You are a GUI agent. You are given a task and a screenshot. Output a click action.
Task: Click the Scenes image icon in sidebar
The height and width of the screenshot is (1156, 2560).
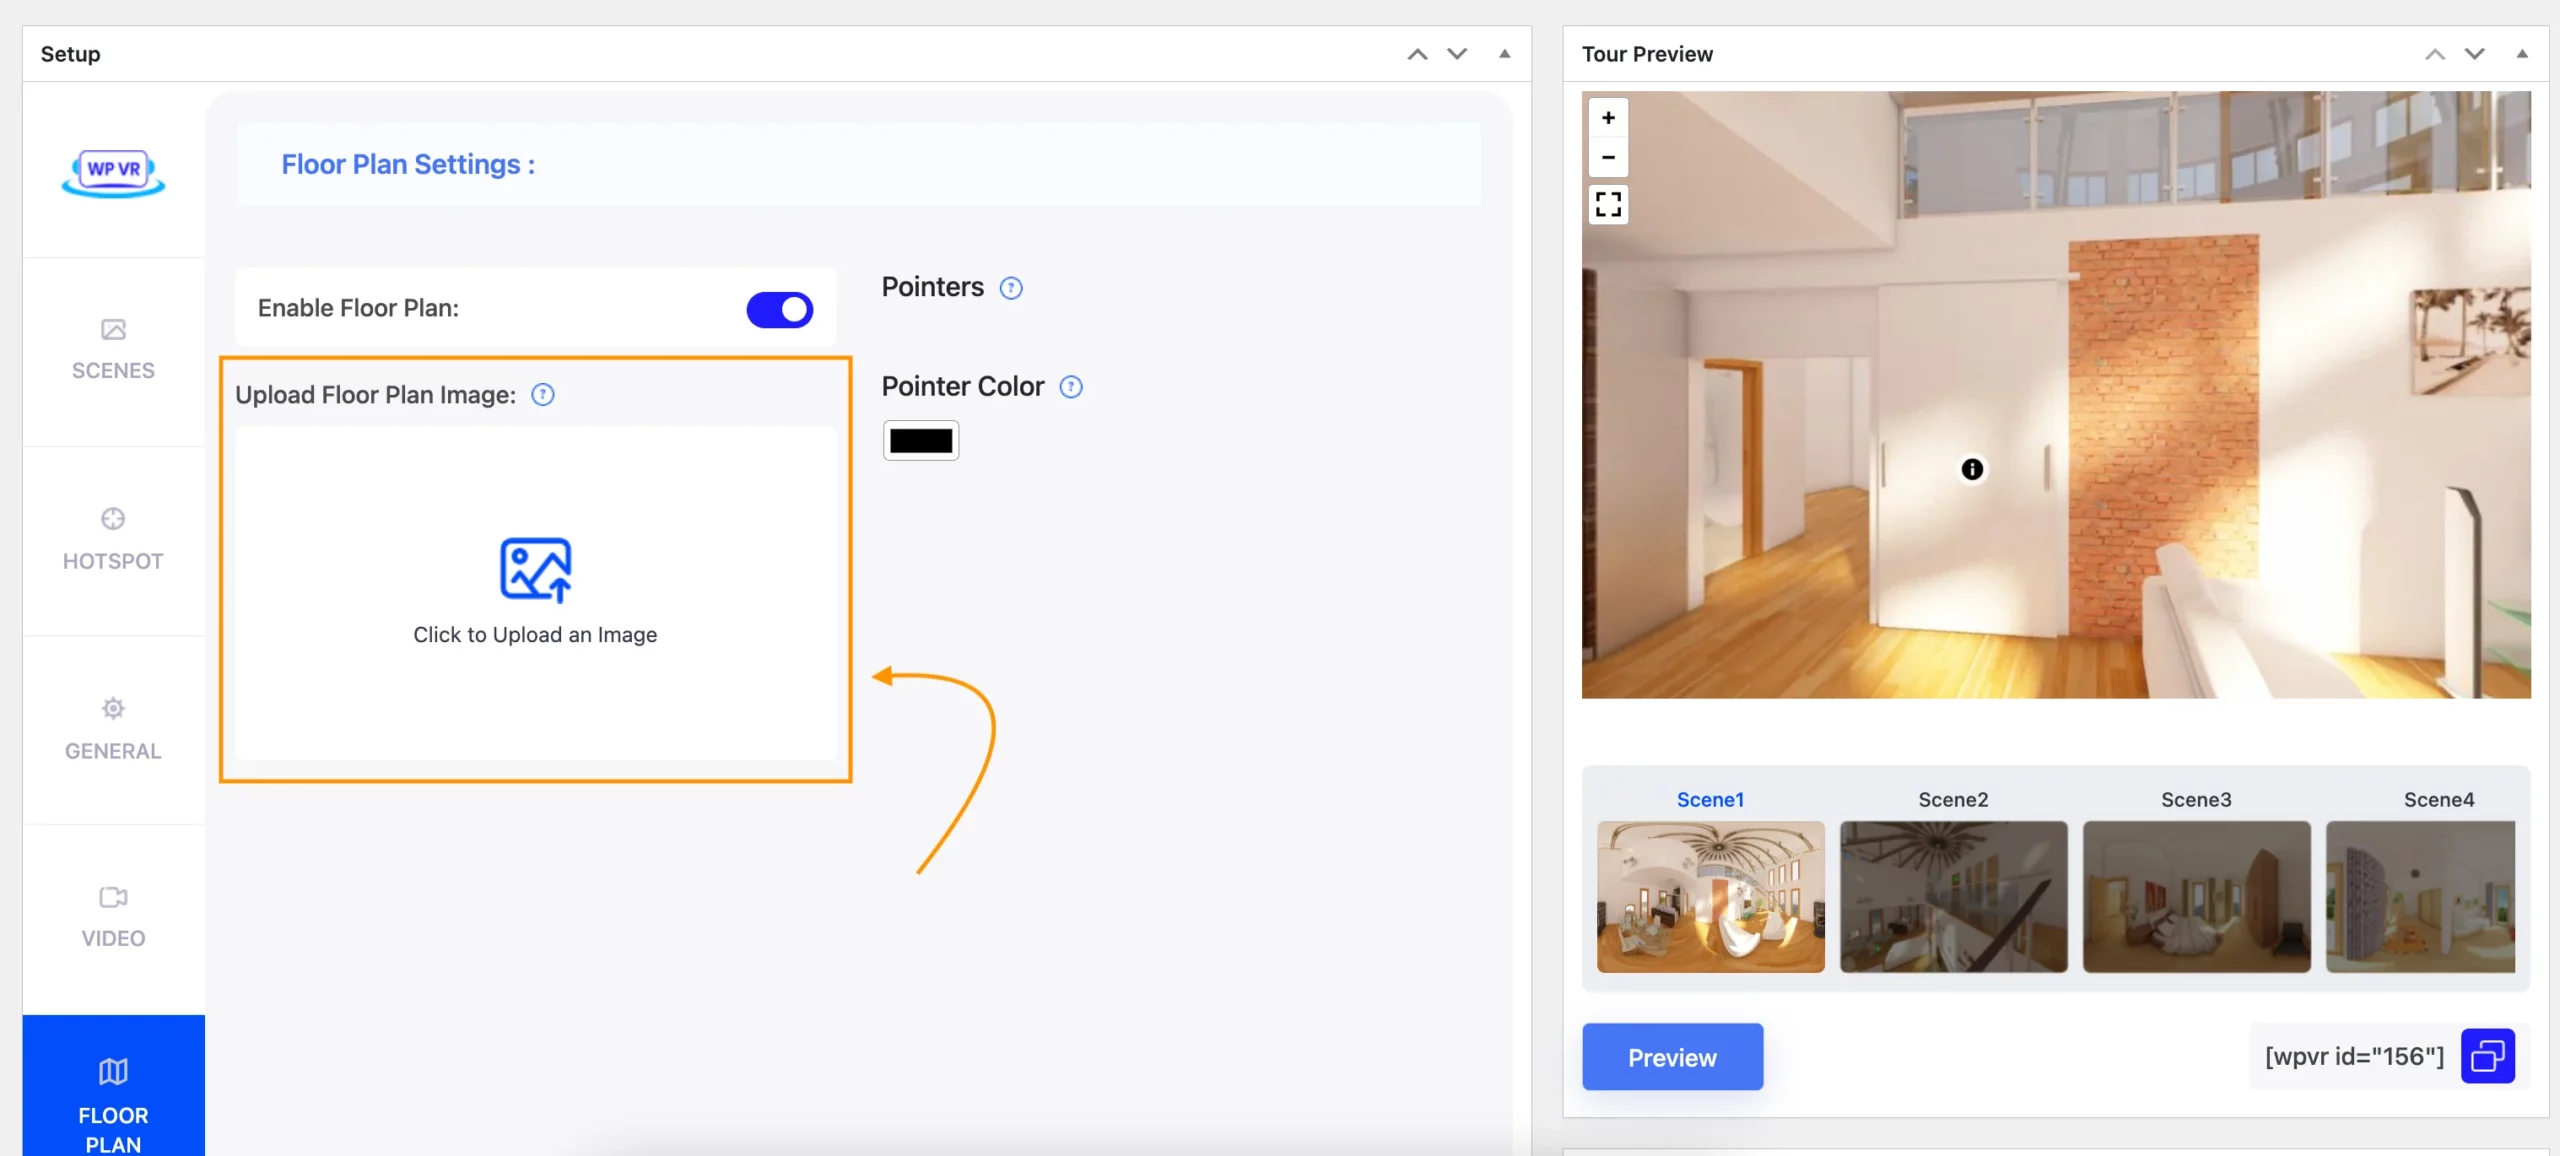pos(113,329)
